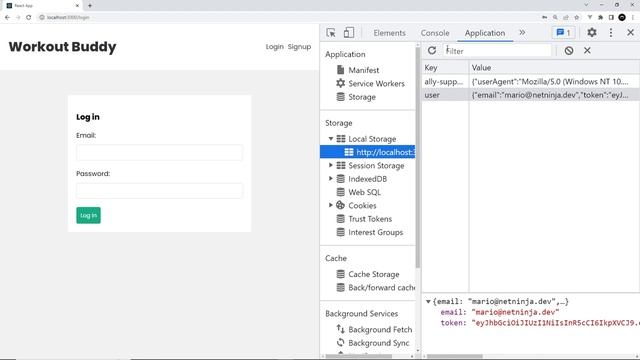
Task: Expand the IndexedDB tree node
Action: pyautogui.click(x=331, y=179)
